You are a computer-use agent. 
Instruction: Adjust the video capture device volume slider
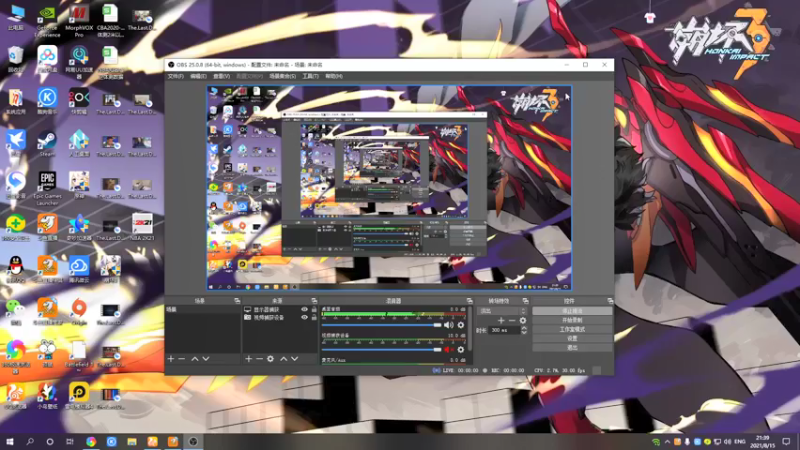coord(381,349)
